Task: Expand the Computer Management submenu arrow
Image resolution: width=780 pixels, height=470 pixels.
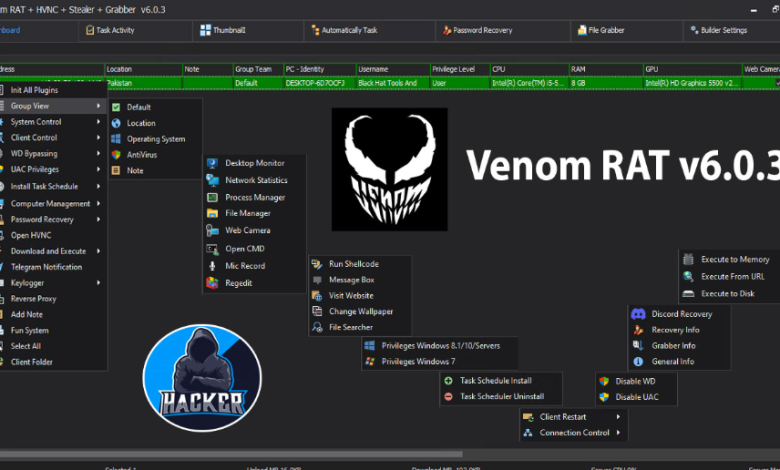Action: click(x=98, y=203)
